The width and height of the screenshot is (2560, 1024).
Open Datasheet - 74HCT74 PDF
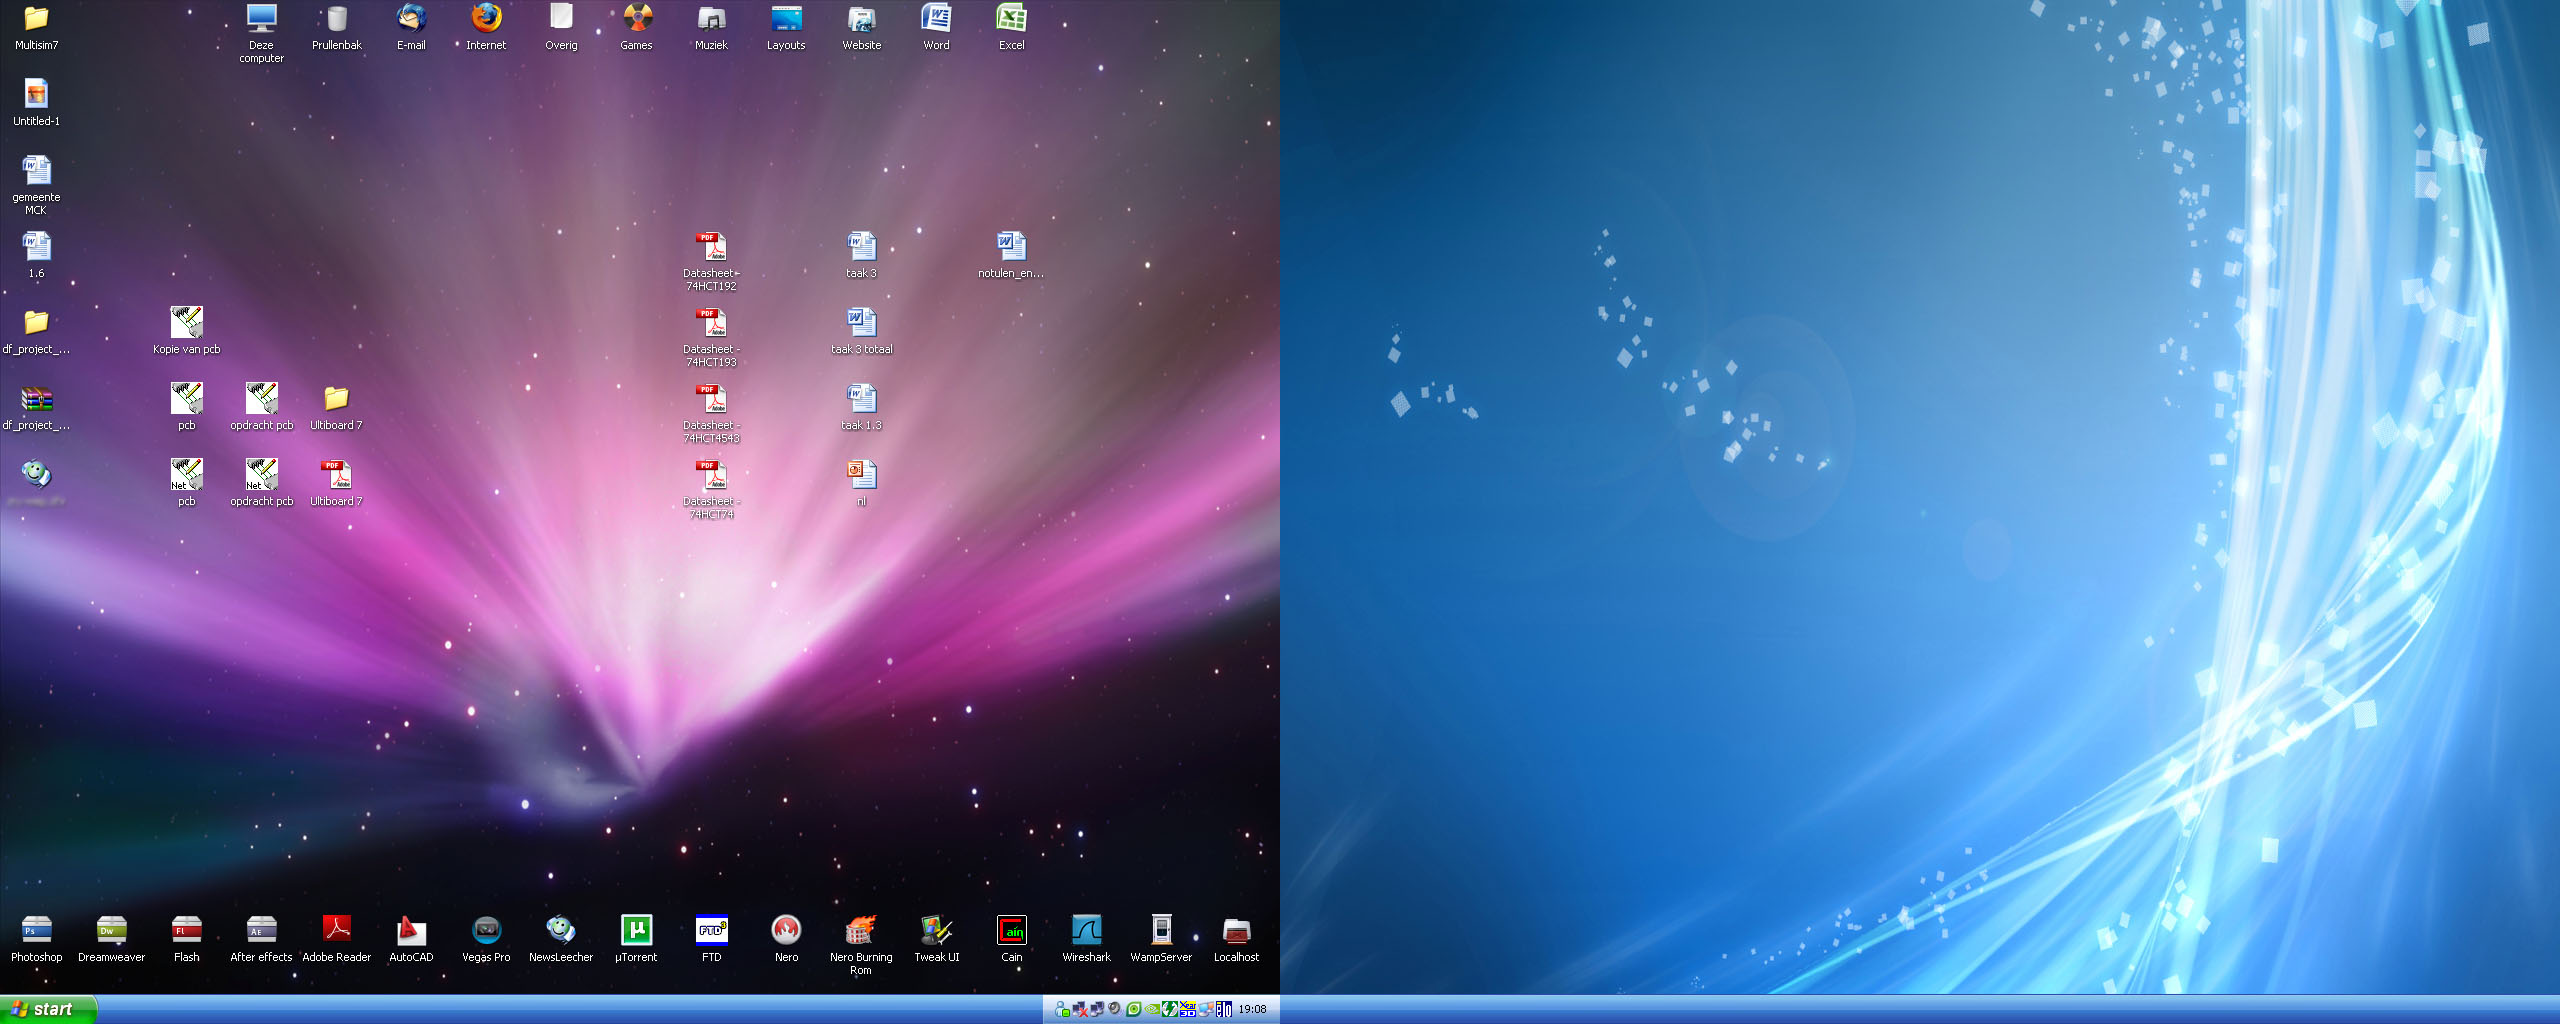pyautogui.click(x=711, y=489)
